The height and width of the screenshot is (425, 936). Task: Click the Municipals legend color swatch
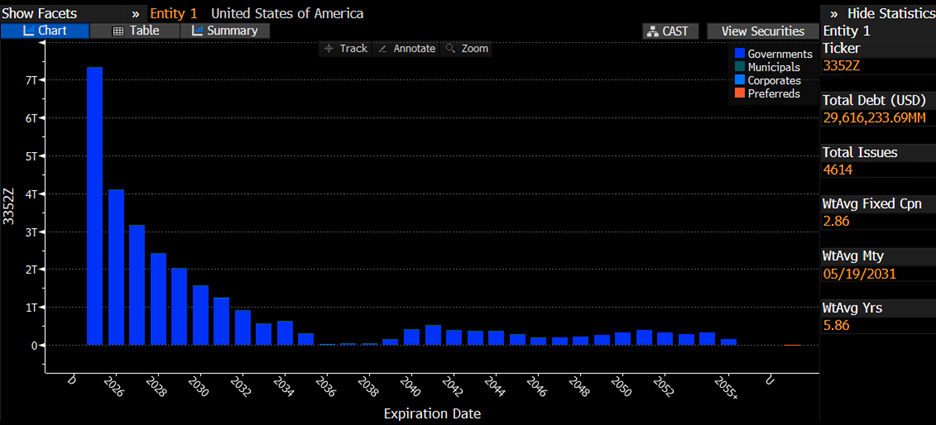[740, 67]
